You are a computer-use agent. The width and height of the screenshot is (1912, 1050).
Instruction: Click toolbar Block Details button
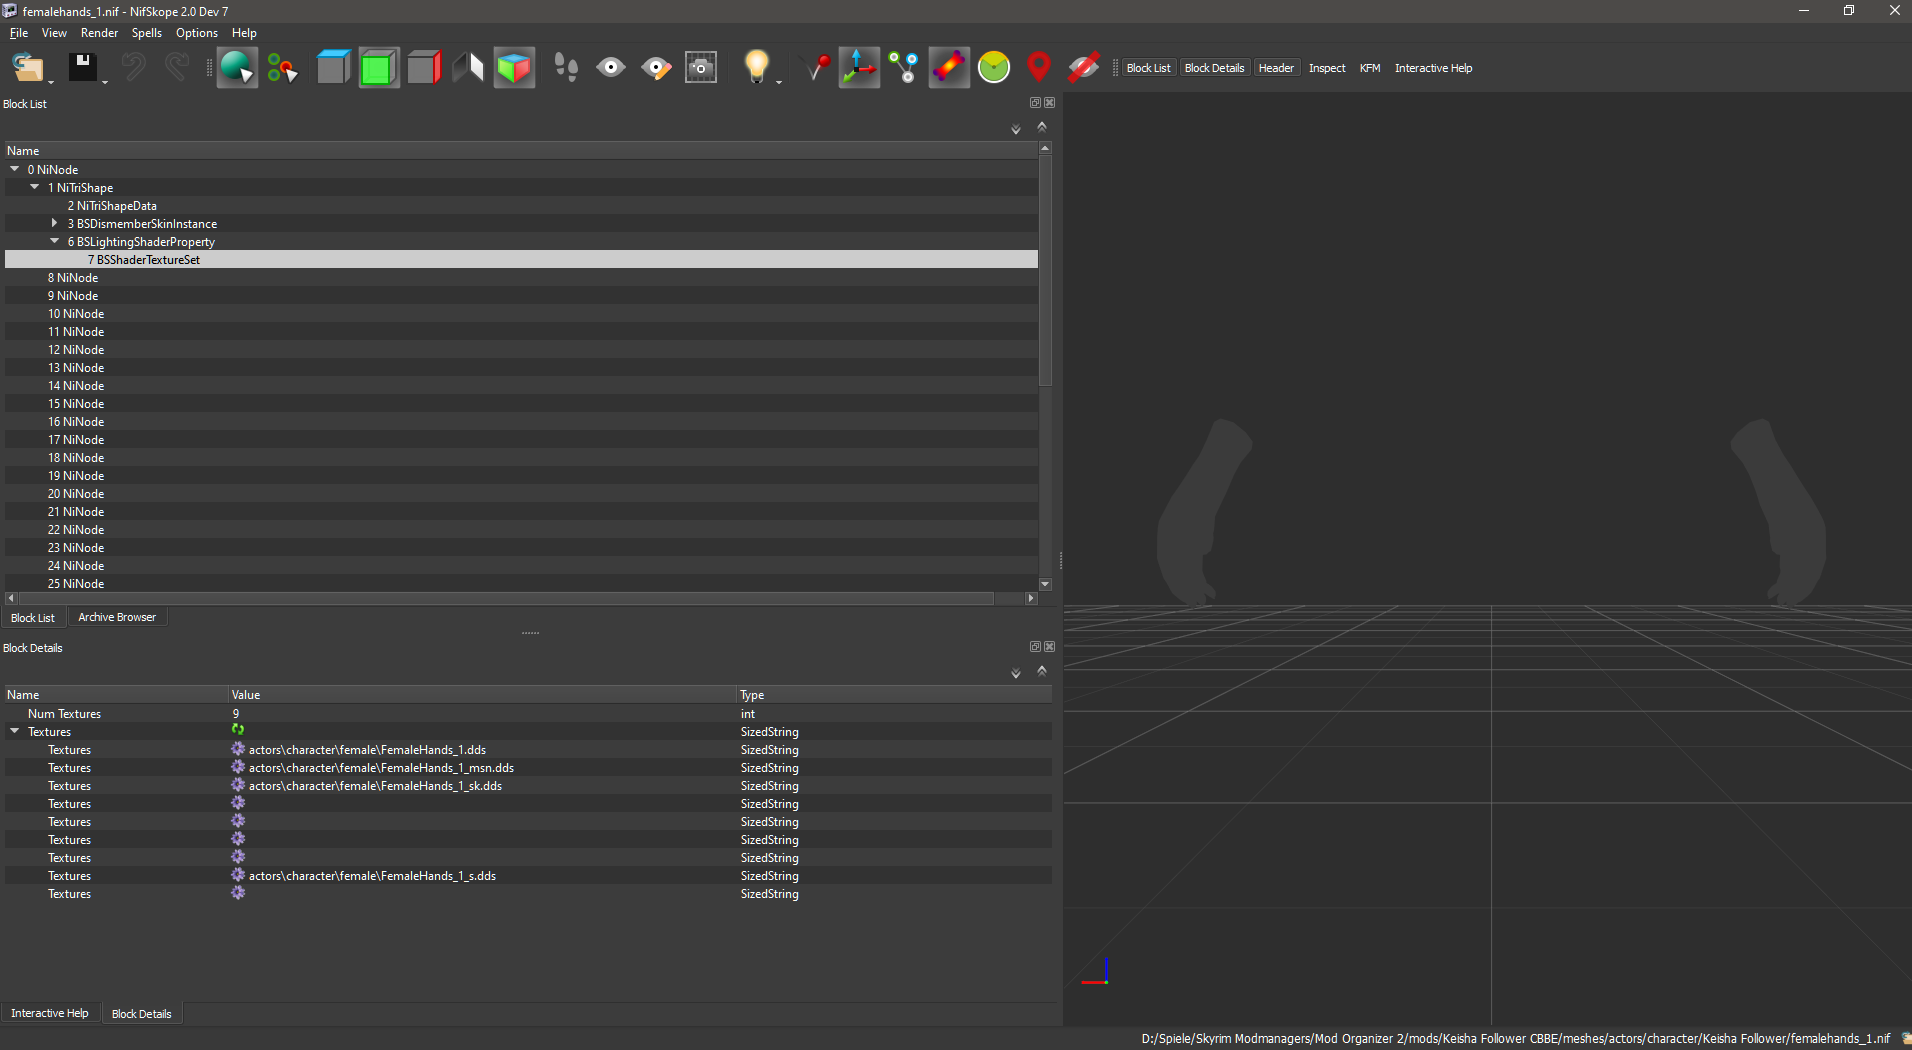(x=1214, y=68)
